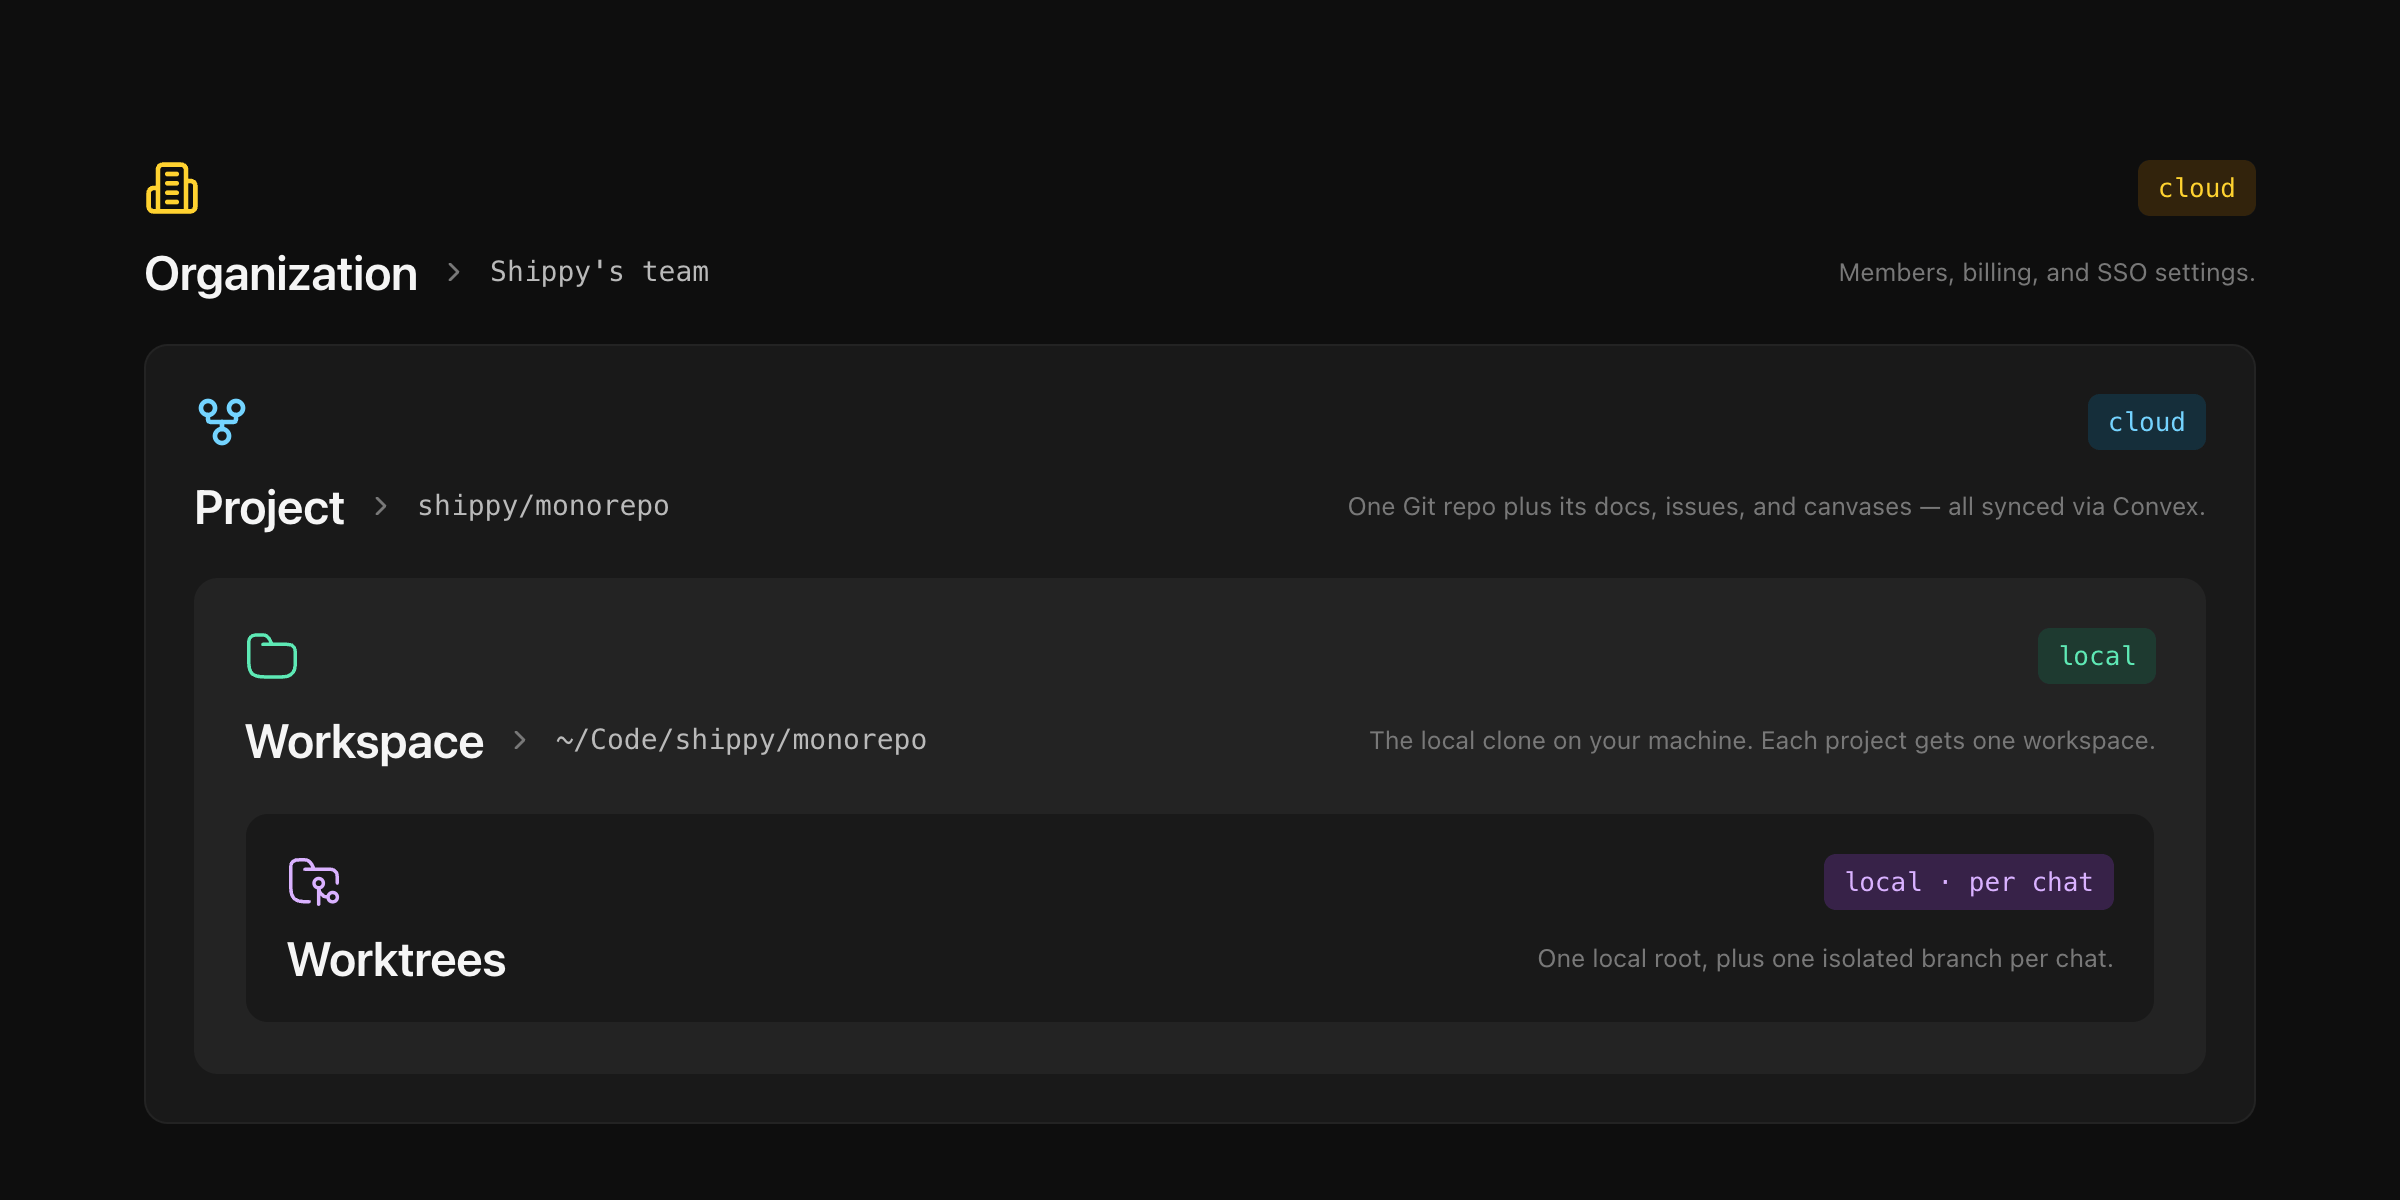Click the Workspace heading
The height and width of the screenshot is (1200, 2400).
pyautogui.click(x=364, y=742)
